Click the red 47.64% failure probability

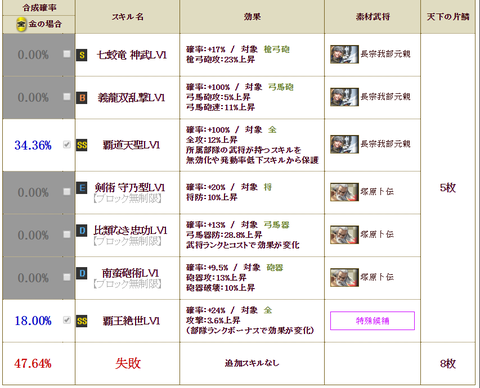pos(33,363)
